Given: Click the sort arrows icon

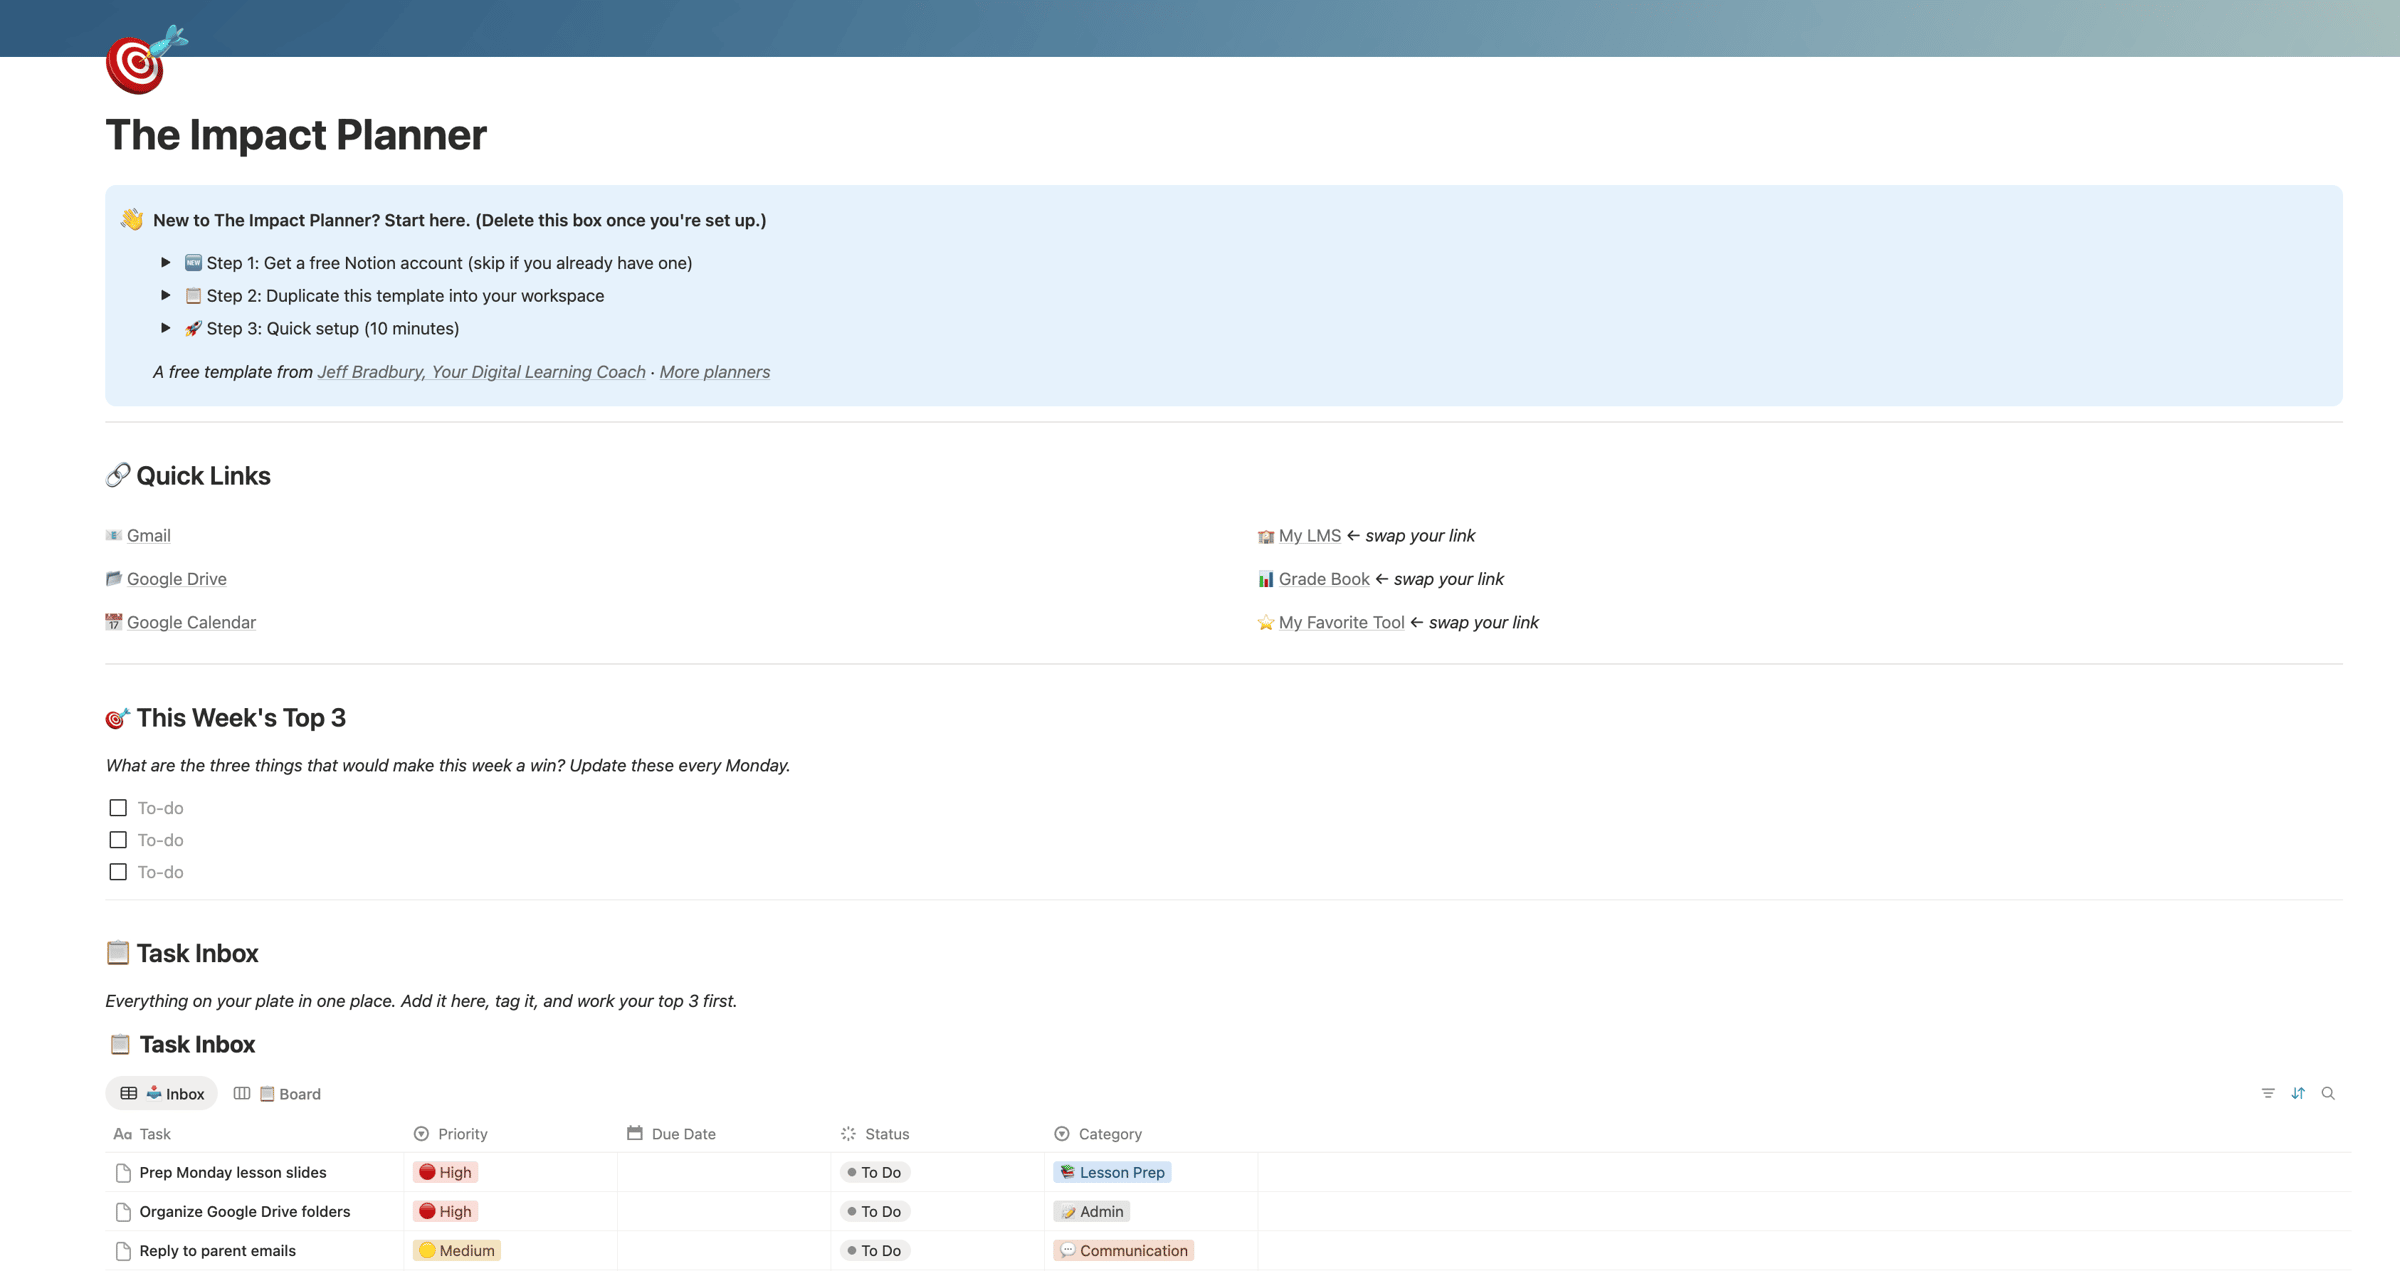Looking at the screenshot, I should [x=2298, y=1093].
